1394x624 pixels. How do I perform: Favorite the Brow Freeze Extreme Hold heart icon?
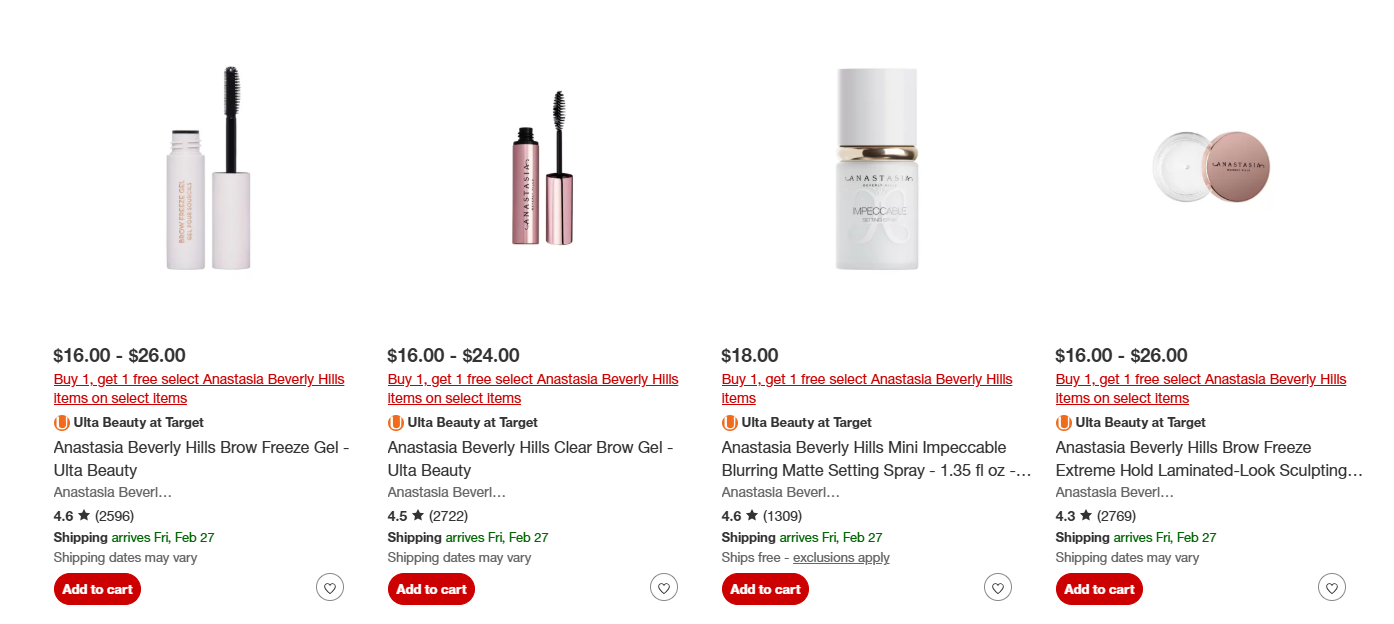click(1332, 587)
